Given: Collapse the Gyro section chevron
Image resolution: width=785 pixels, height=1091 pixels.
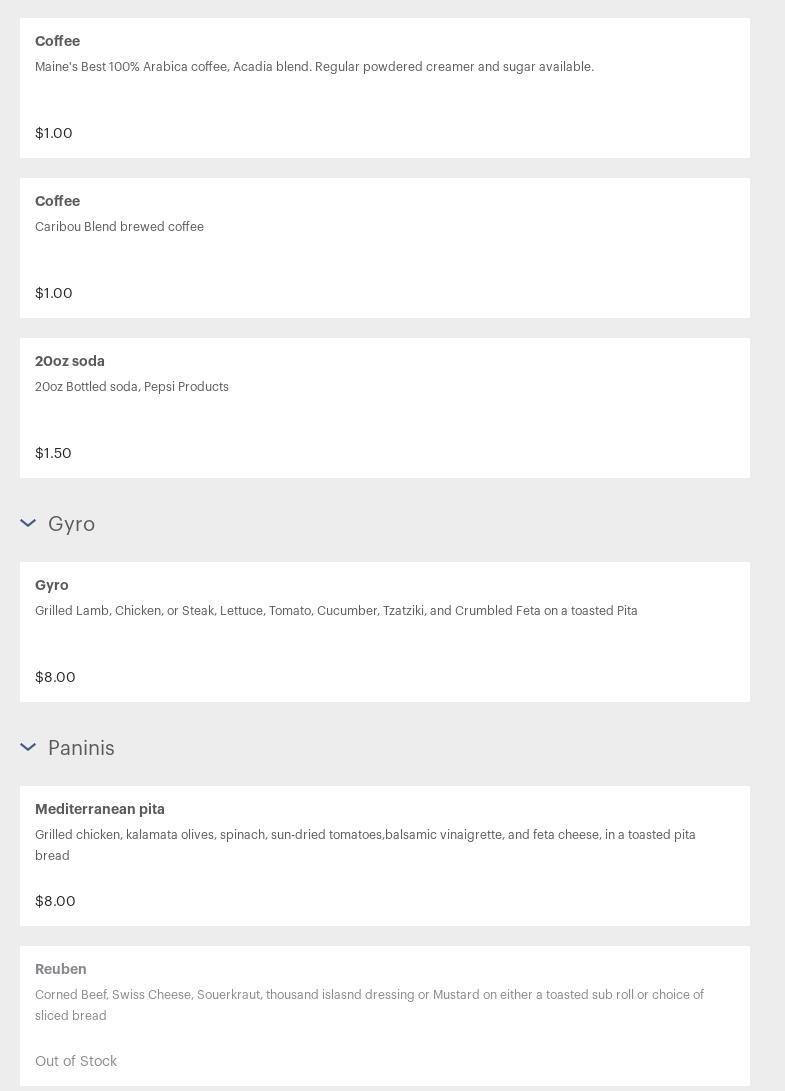Looking at the screenshot, I should [28, 523].
